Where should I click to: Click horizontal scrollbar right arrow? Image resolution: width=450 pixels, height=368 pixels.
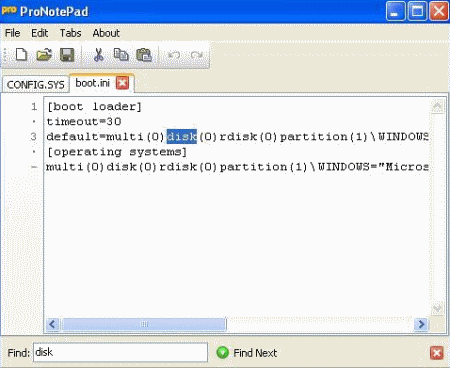tap(421, 324)
